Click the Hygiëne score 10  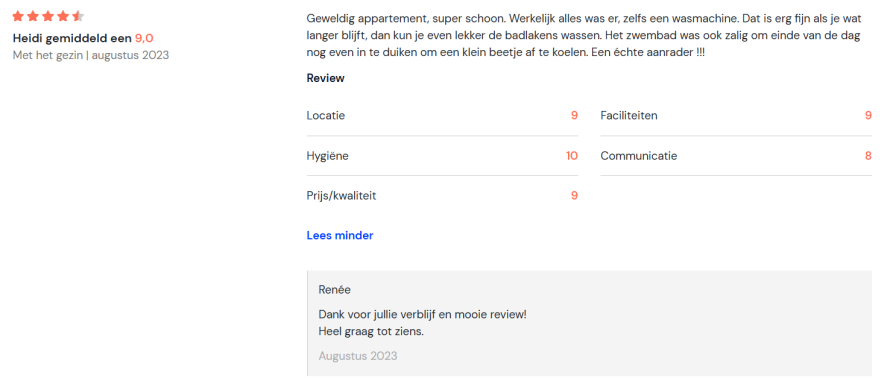point(572,156)
